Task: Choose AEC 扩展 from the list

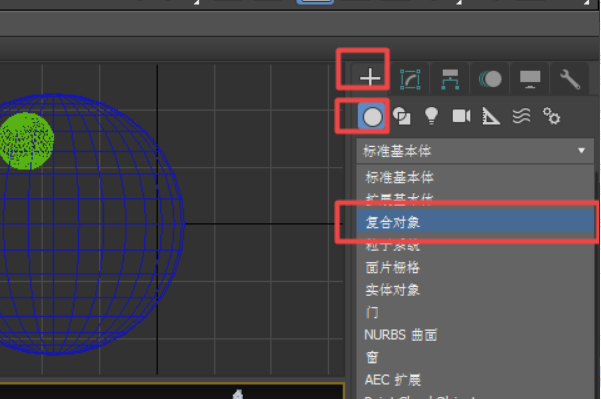Action: click(x=475, y=380)
